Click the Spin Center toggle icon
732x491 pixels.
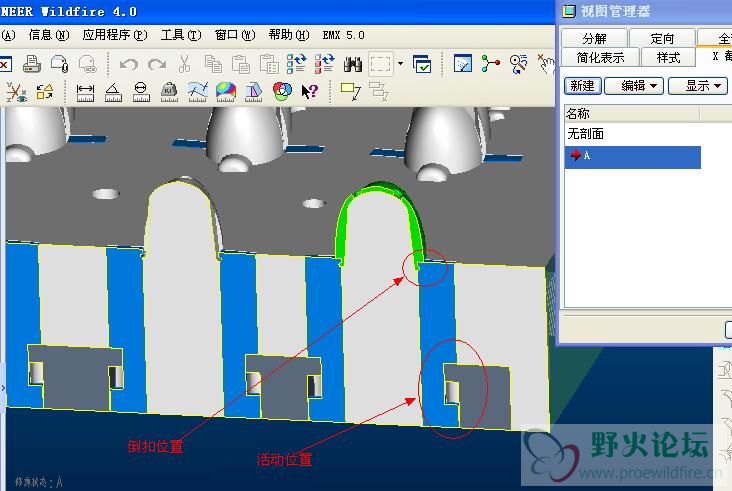pyautogui.click(x=490, y=63)
